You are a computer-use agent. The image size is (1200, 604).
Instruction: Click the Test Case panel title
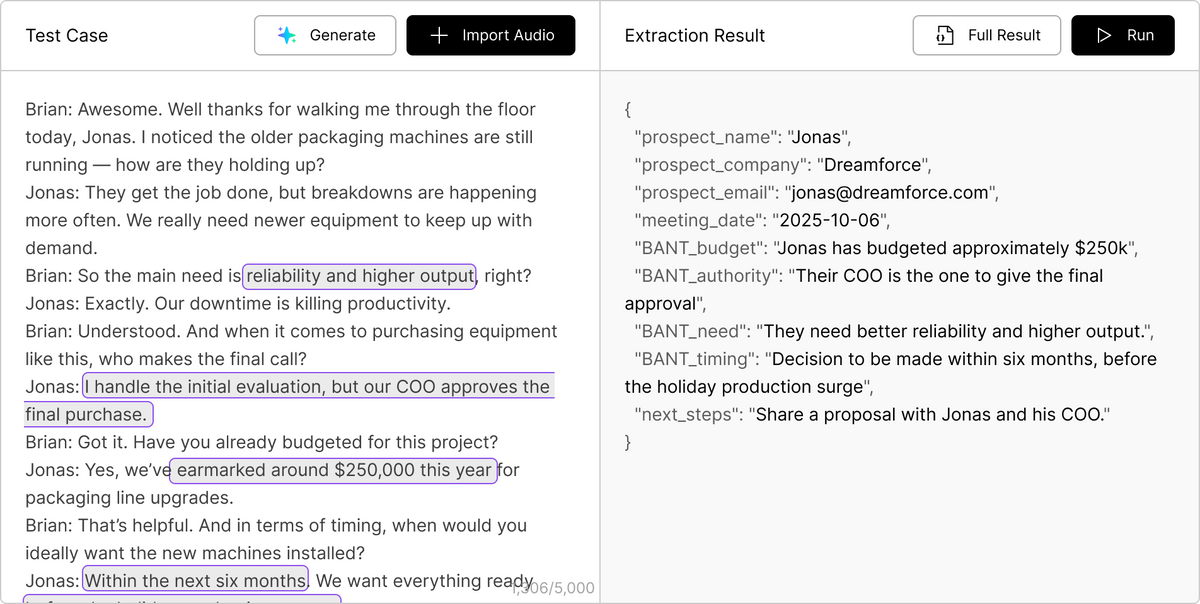(x=67, y=34)
